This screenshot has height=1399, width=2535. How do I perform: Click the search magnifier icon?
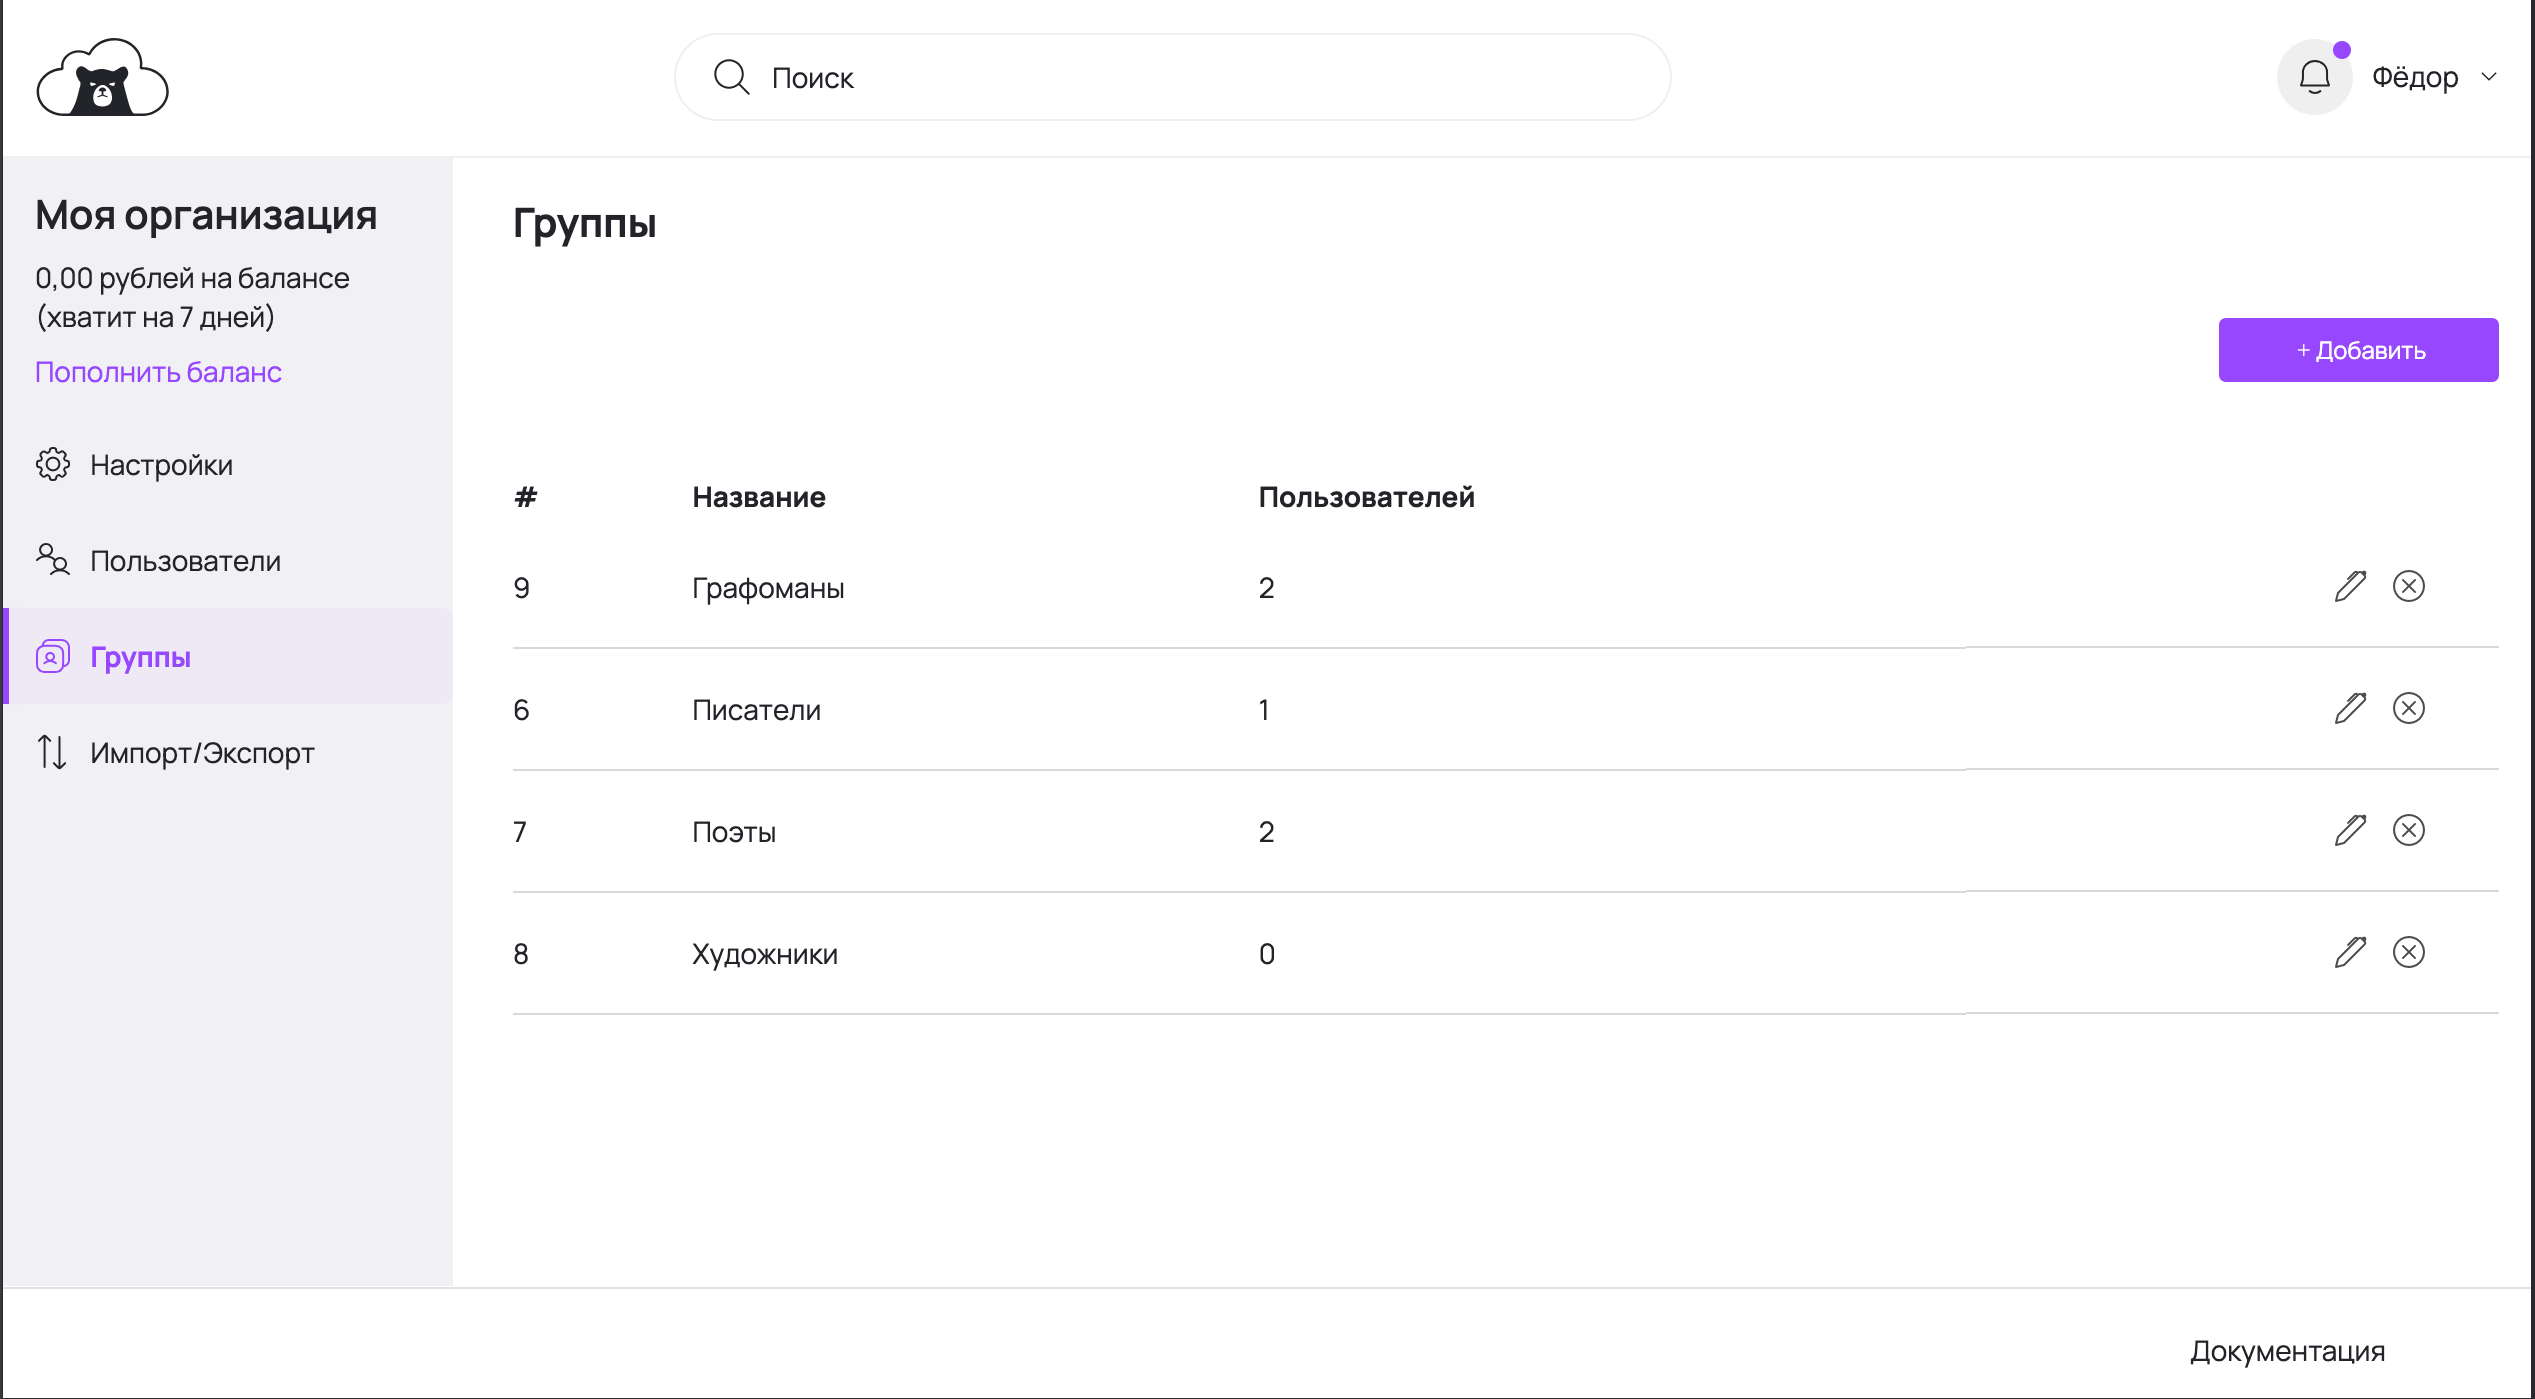pyautogui.click(x=731, y=77)
